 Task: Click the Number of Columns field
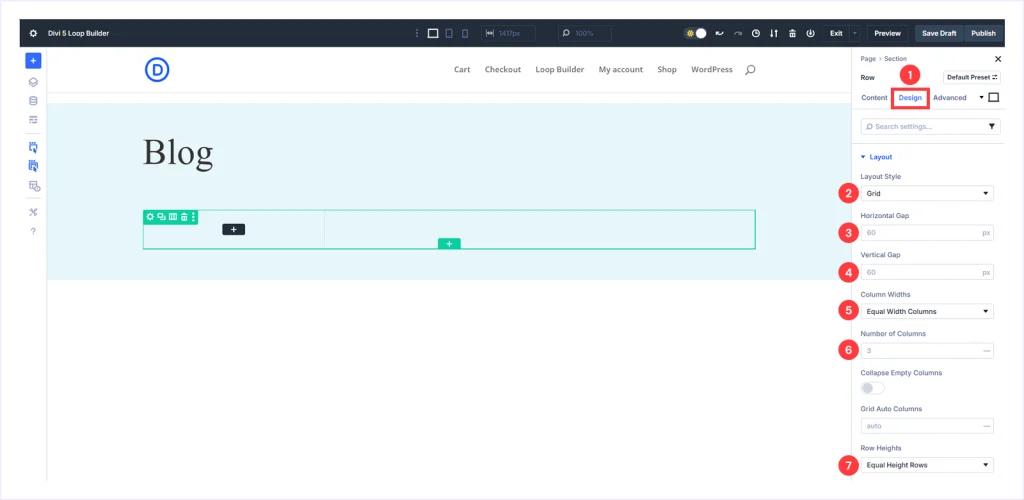click(x=927, y=351)
